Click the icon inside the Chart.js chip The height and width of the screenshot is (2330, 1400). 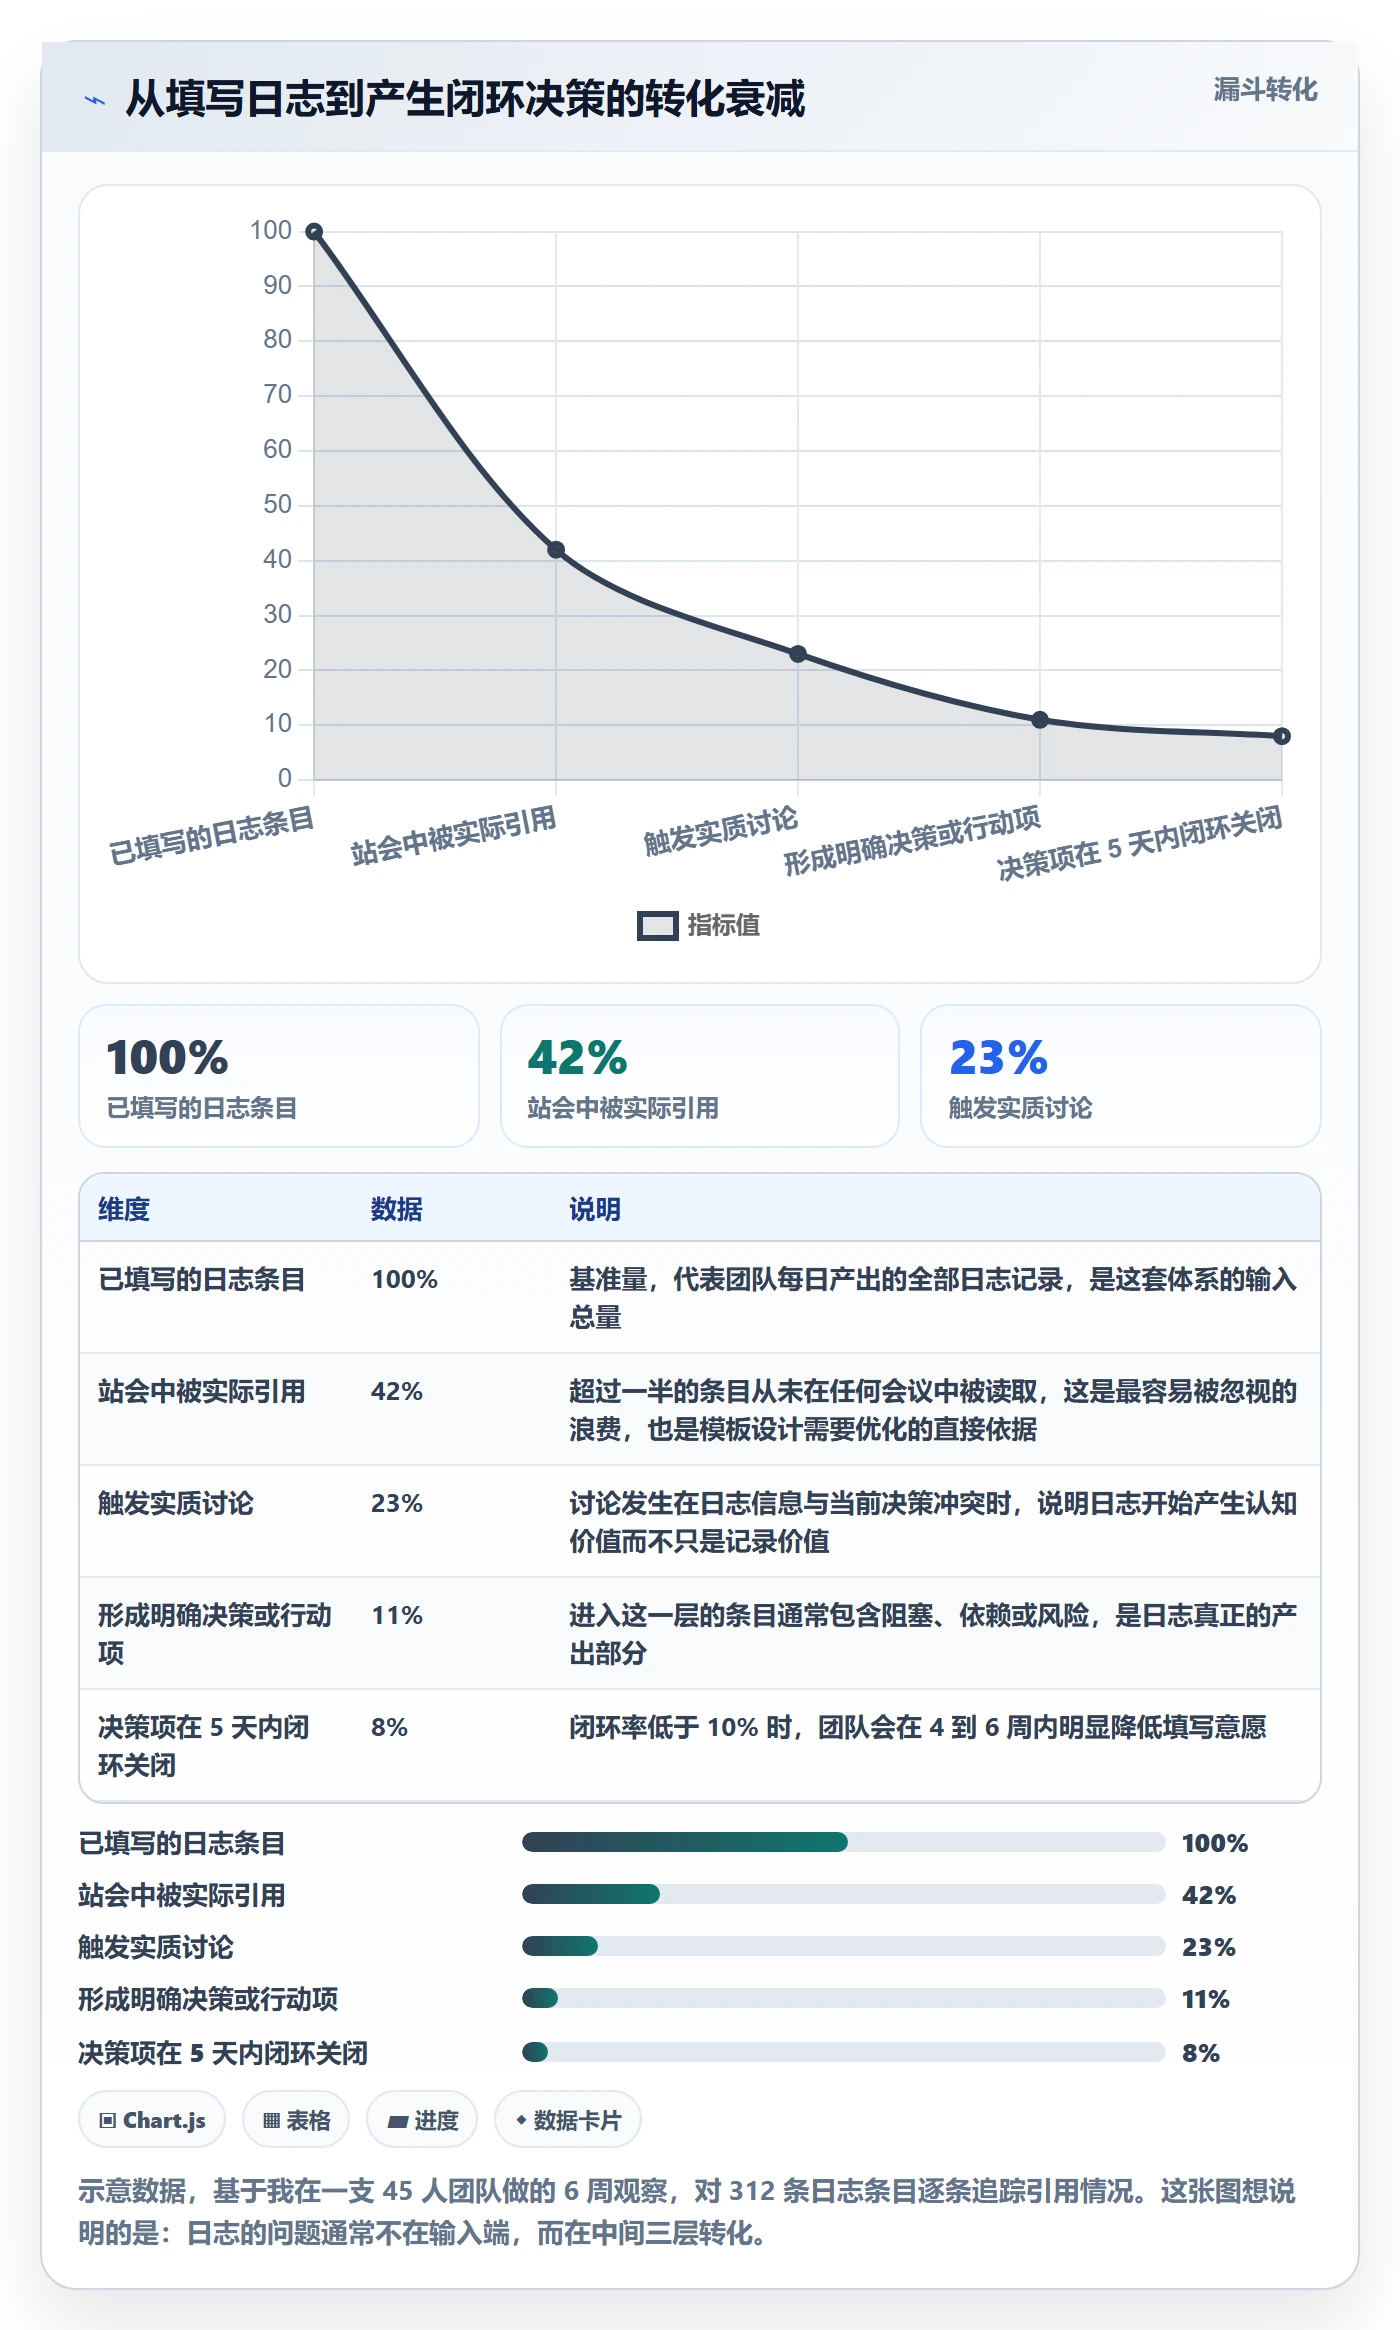108,2121
